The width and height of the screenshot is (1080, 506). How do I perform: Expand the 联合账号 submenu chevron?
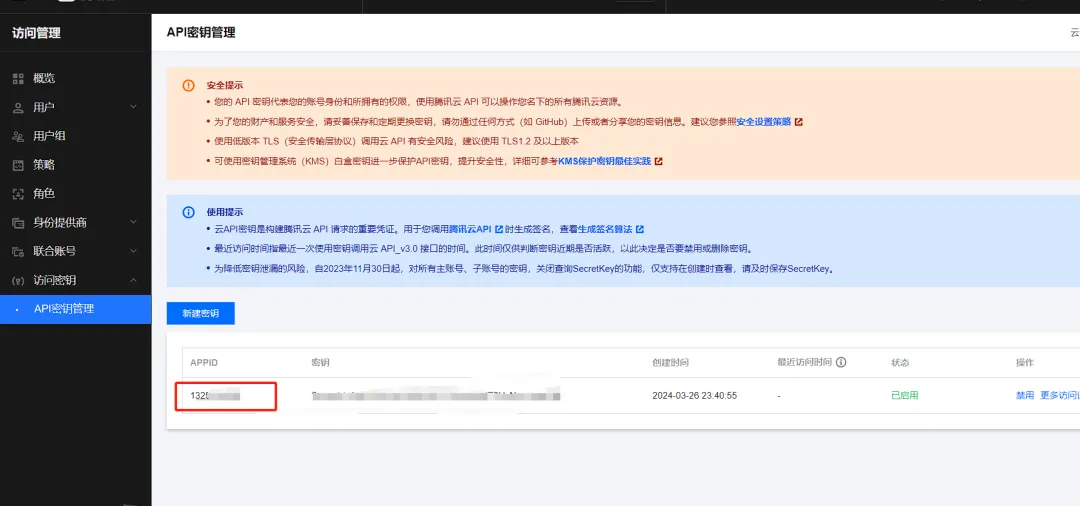pyautogui.click(x=134, y=251)
